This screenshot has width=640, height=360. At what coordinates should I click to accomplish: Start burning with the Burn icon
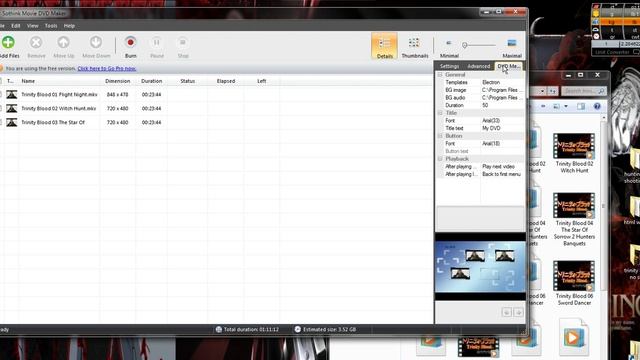point(131,42)
